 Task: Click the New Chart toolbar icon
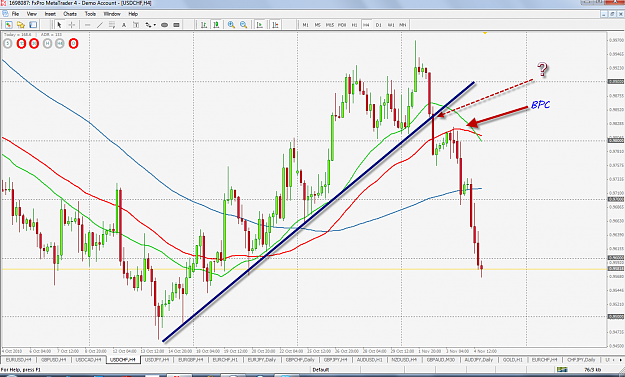pyautogui.click(x=8, y=25)
